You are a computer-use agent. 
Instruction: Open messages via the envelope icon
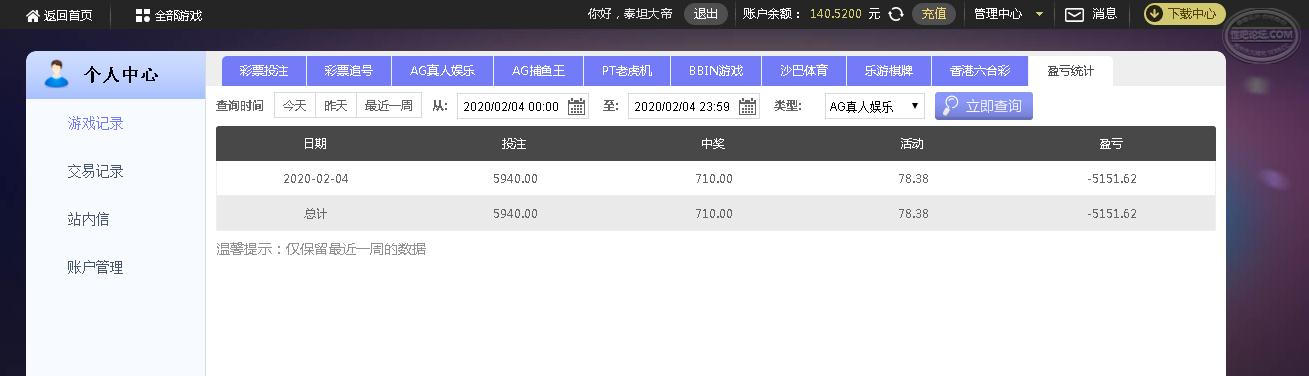point(1074,14)
